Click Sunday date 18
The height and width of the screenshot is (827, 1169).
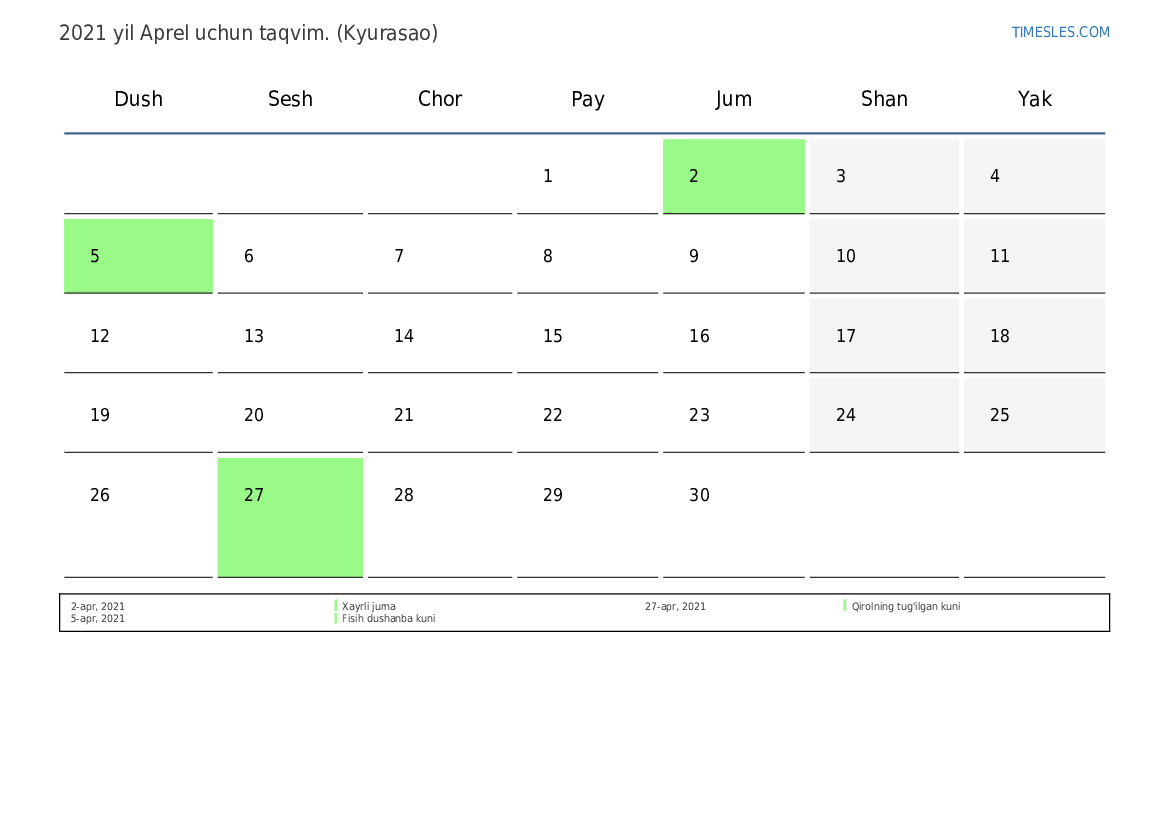[x=1034, y=336]
